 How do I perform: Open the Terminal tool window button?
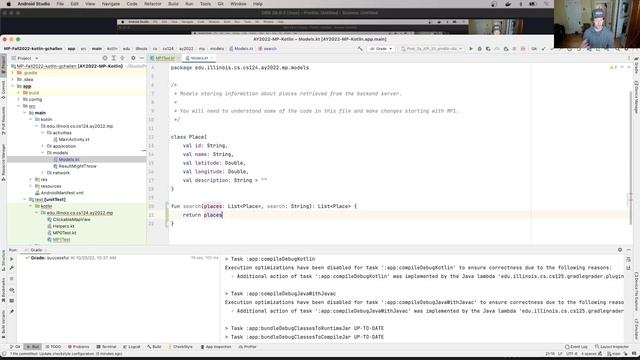[107, 347]
